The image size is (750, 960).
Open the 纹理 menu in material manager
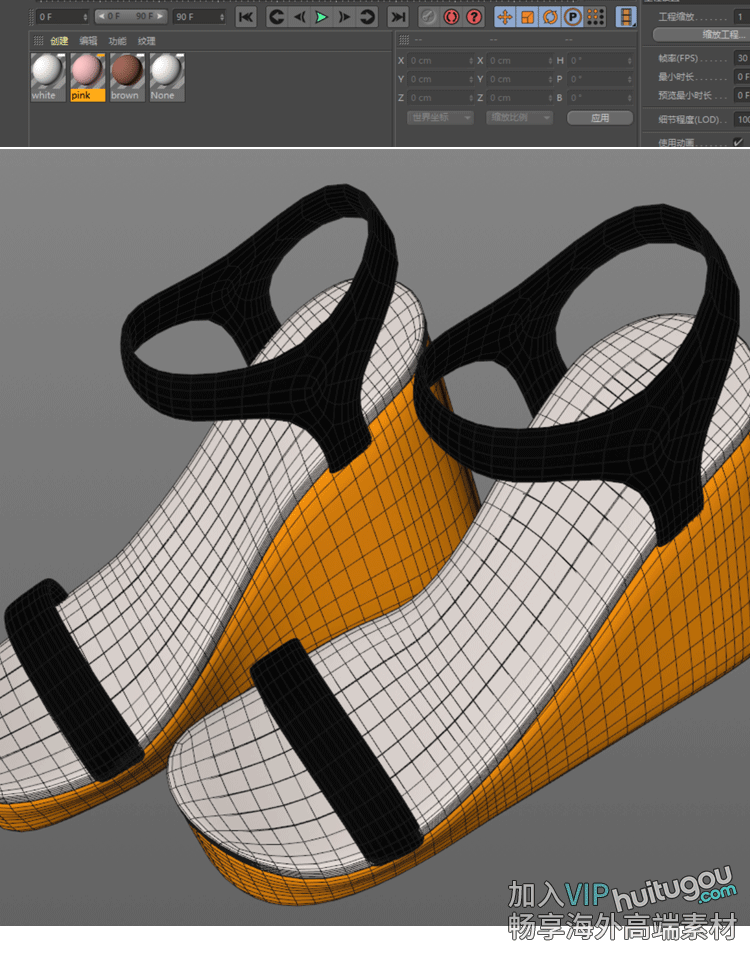coord(147,41)
